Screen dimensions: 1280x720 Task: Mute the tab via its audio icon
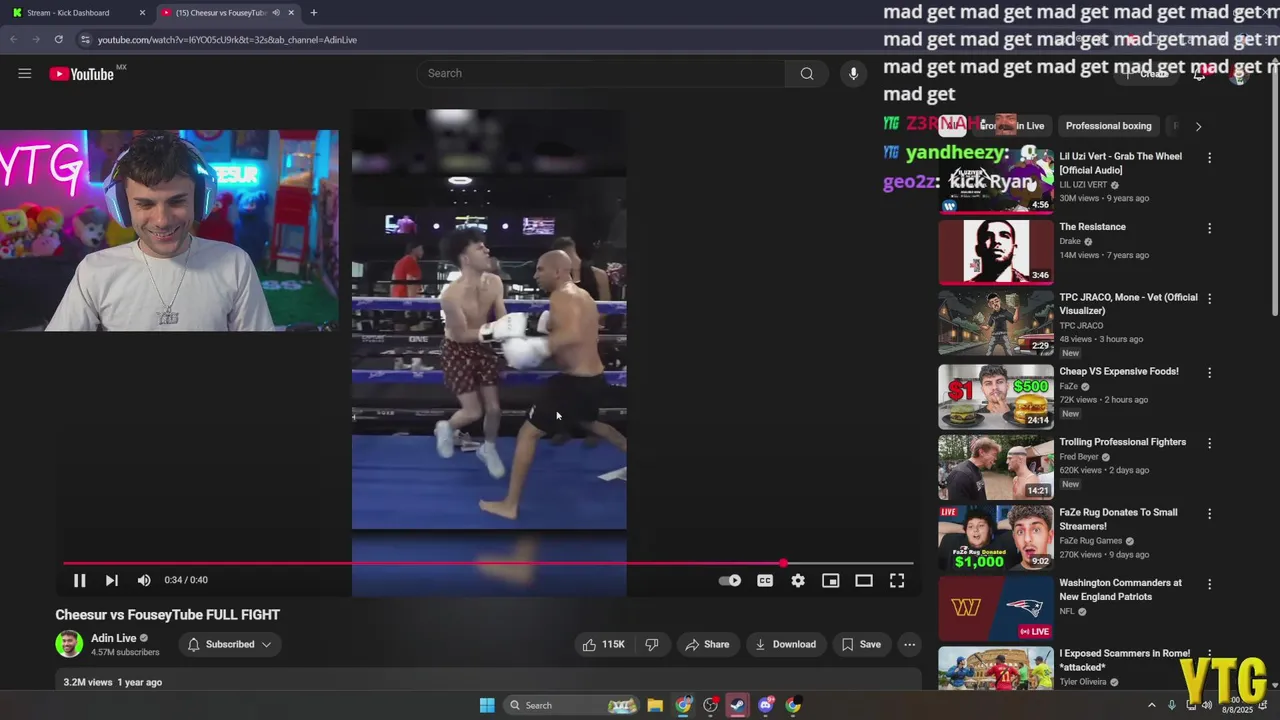coord(276,13)
